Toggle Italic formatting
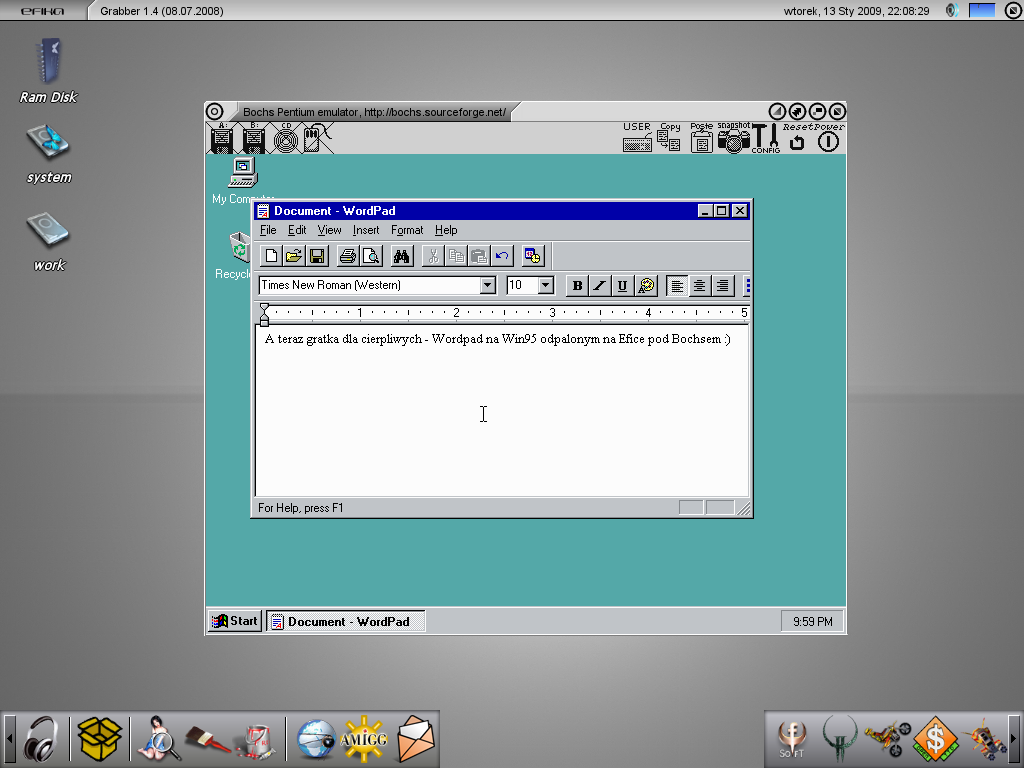 600,285
